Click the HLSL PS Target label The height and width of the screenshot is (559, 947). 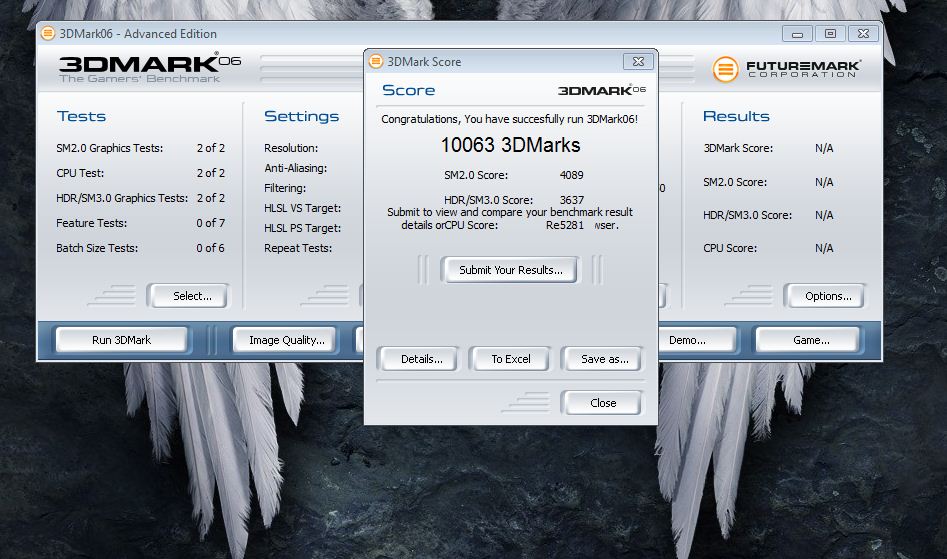[x=302, y=228]
